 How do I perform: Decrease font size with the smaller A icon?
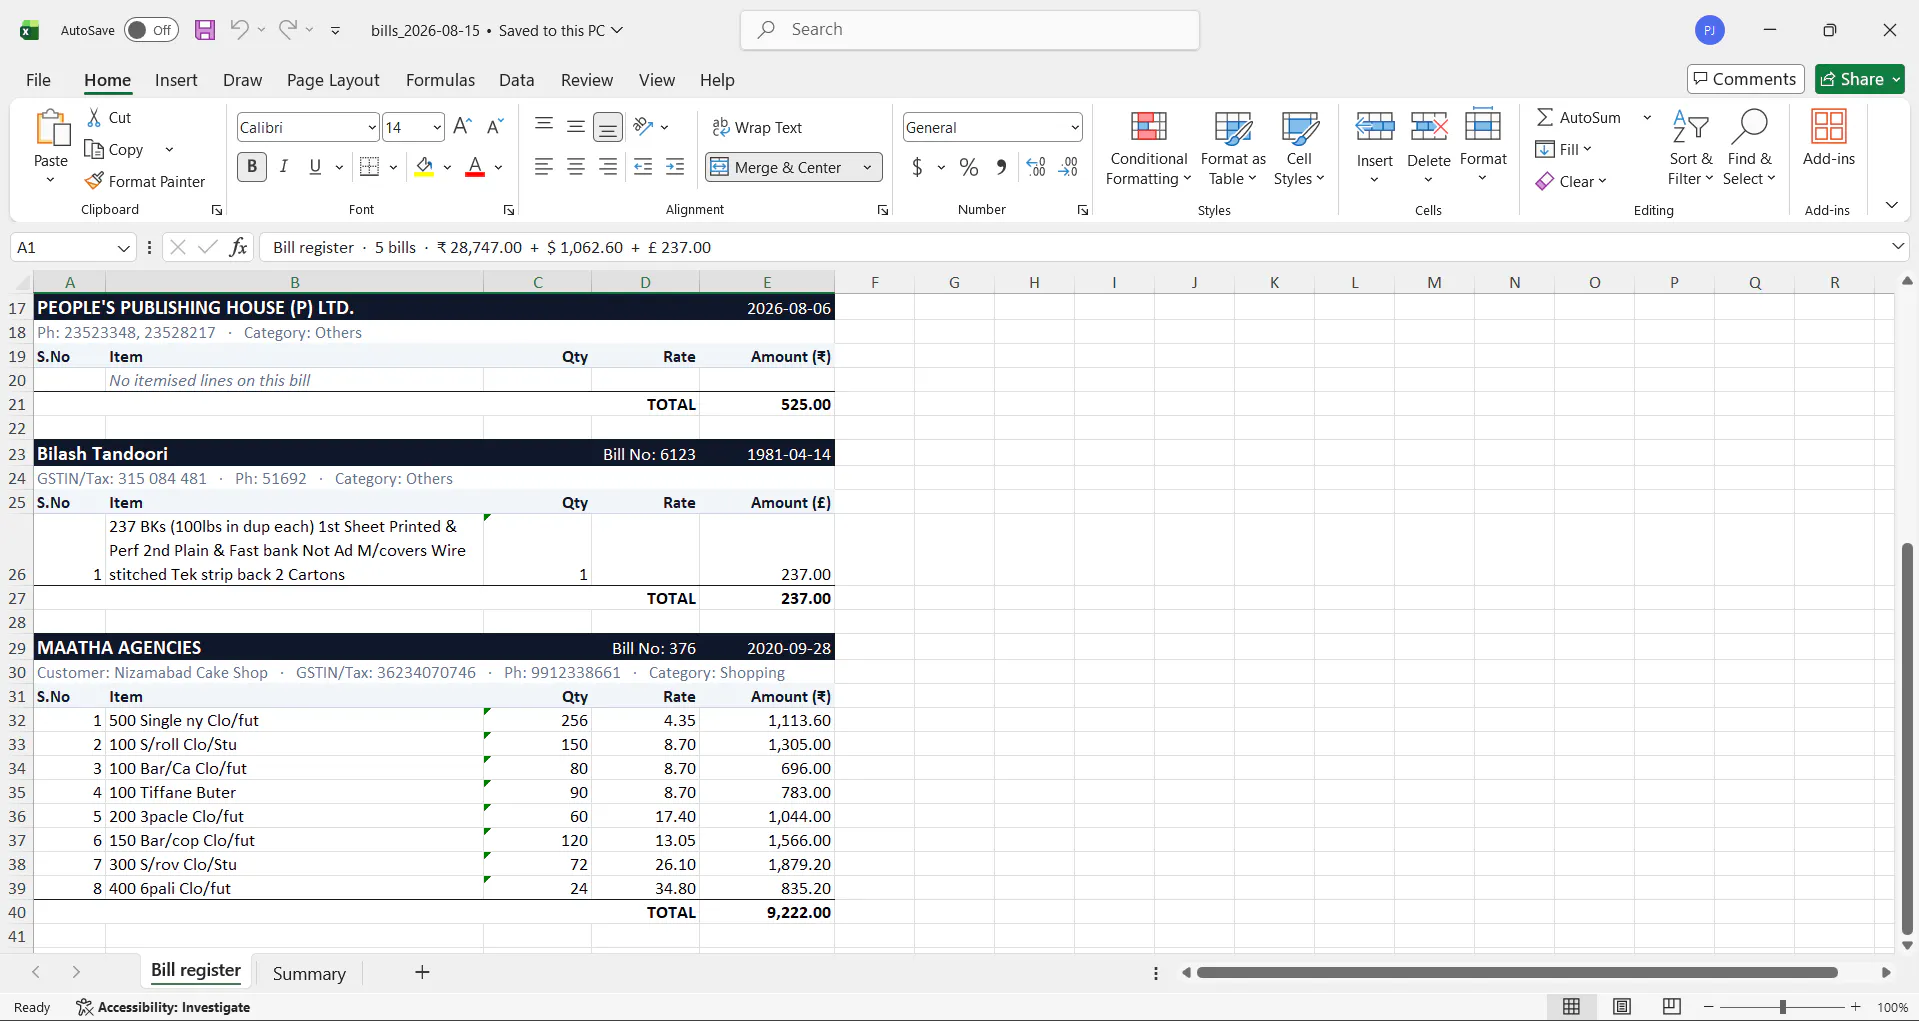495,126
